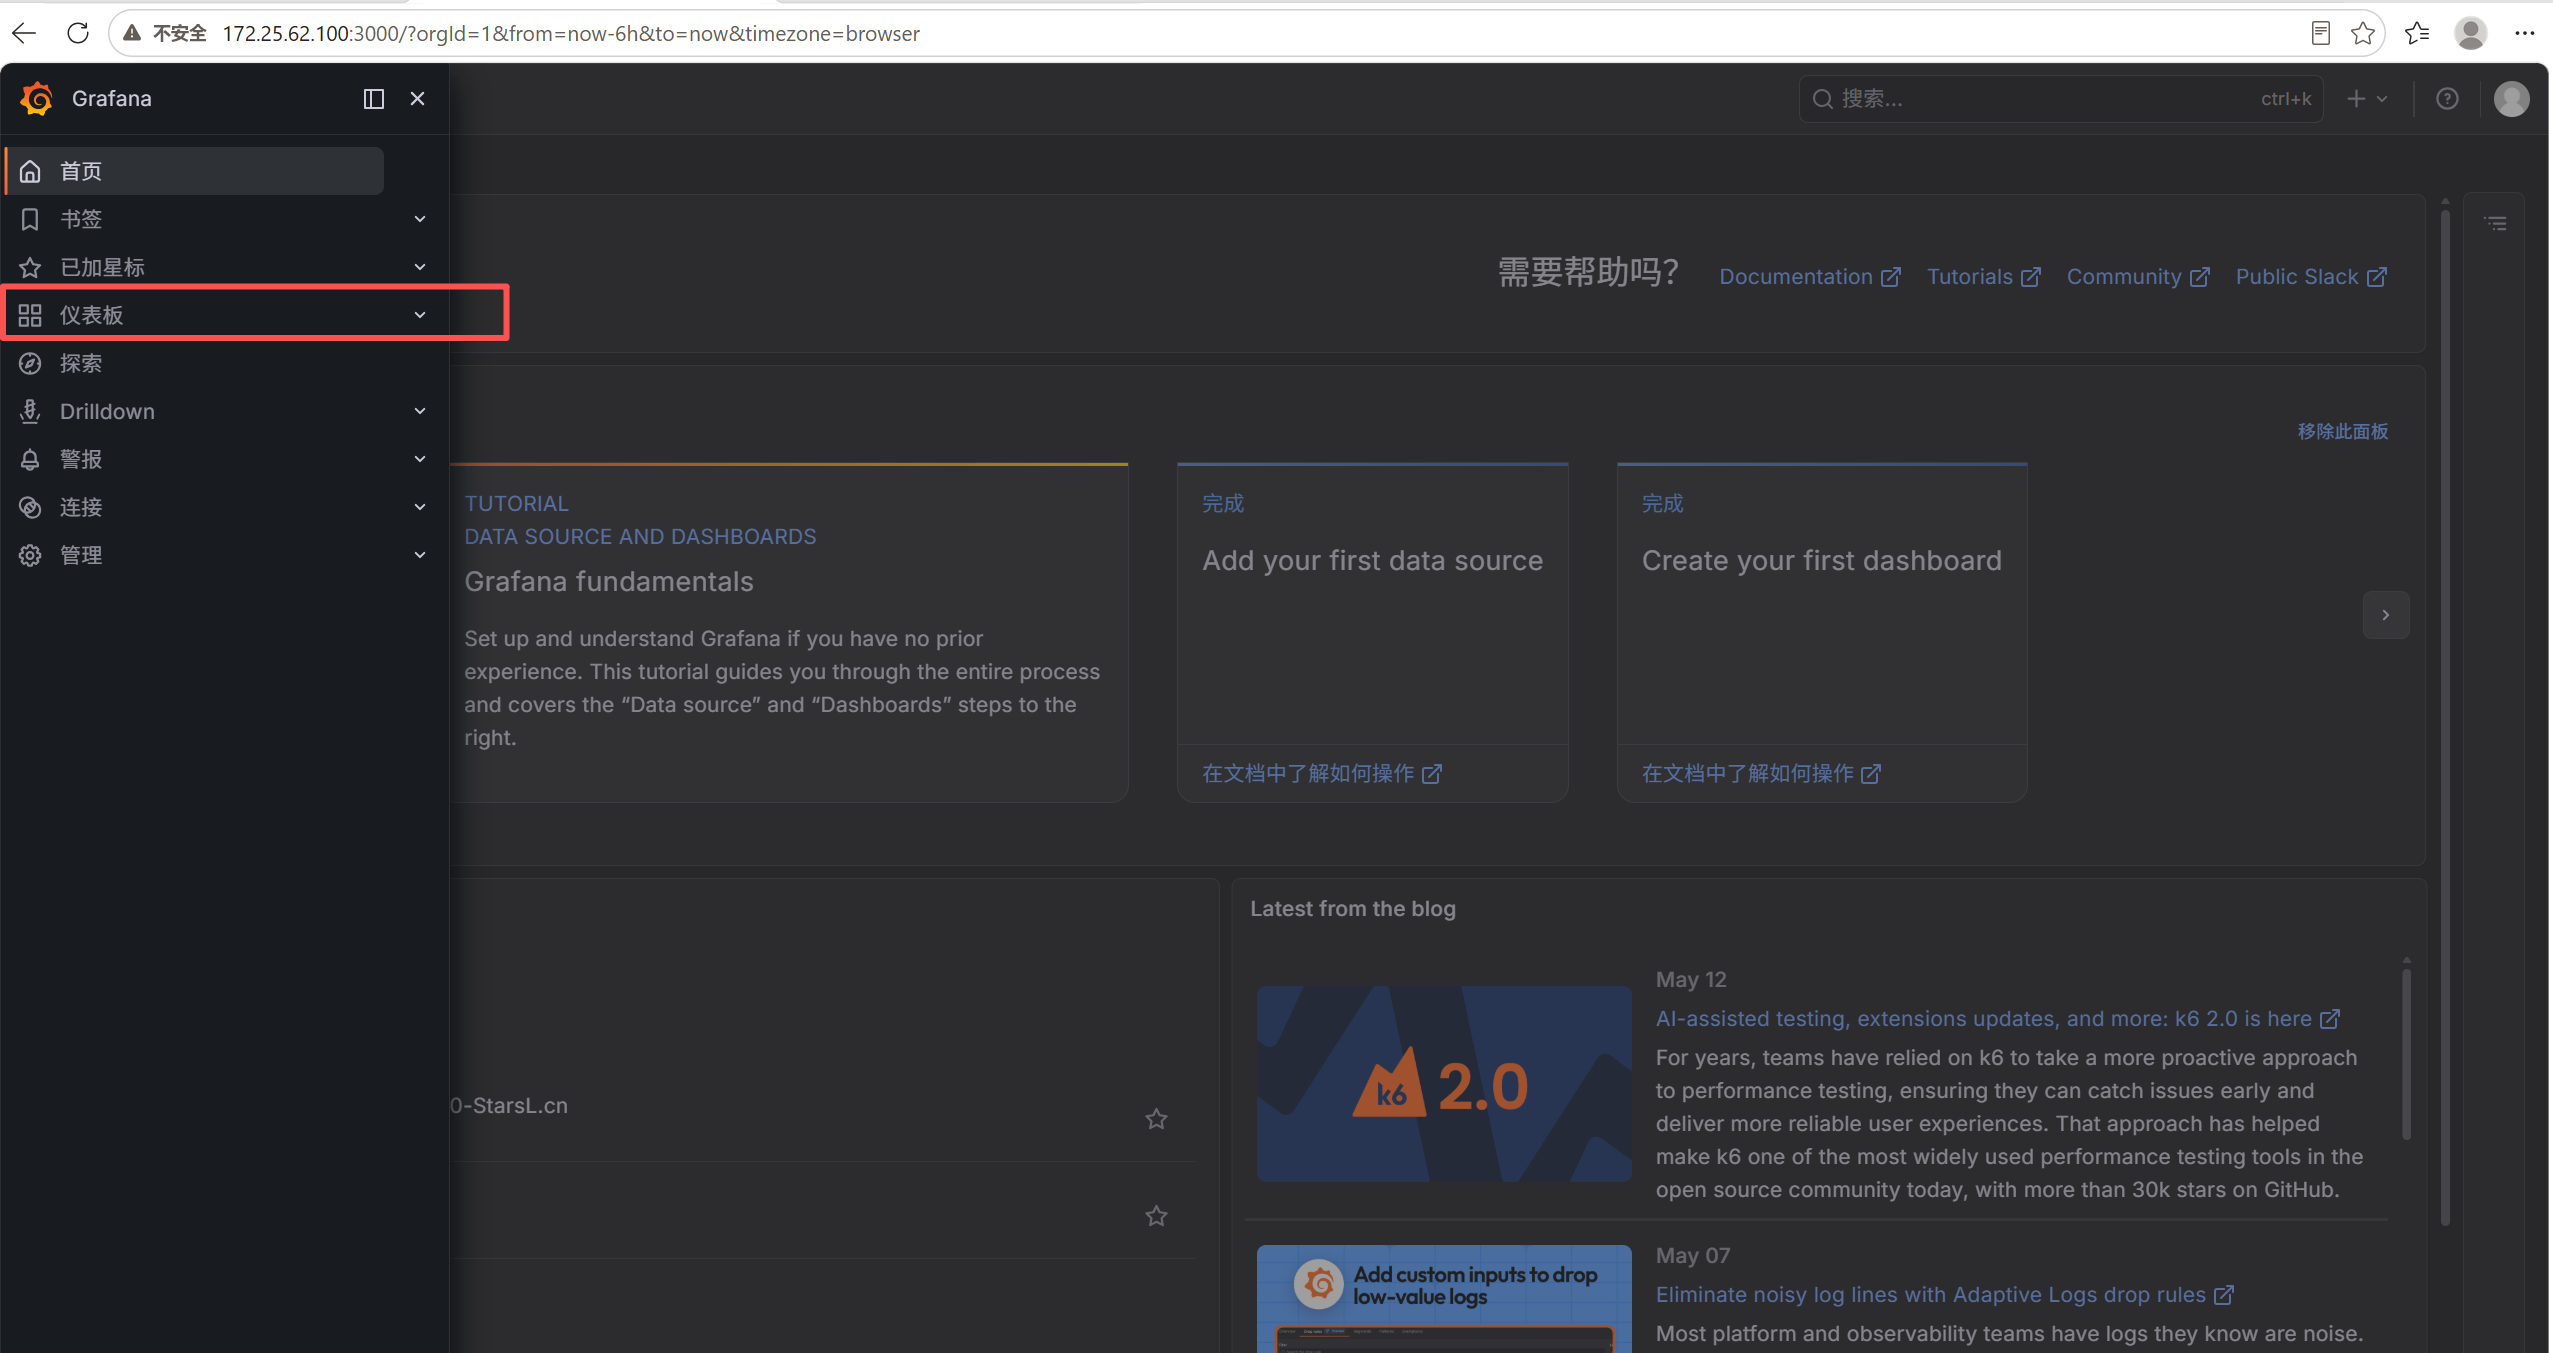This screenshot has width=2553, height=1353.
Task: Expand the Drilldown section chevron
Action: (420, 411)
